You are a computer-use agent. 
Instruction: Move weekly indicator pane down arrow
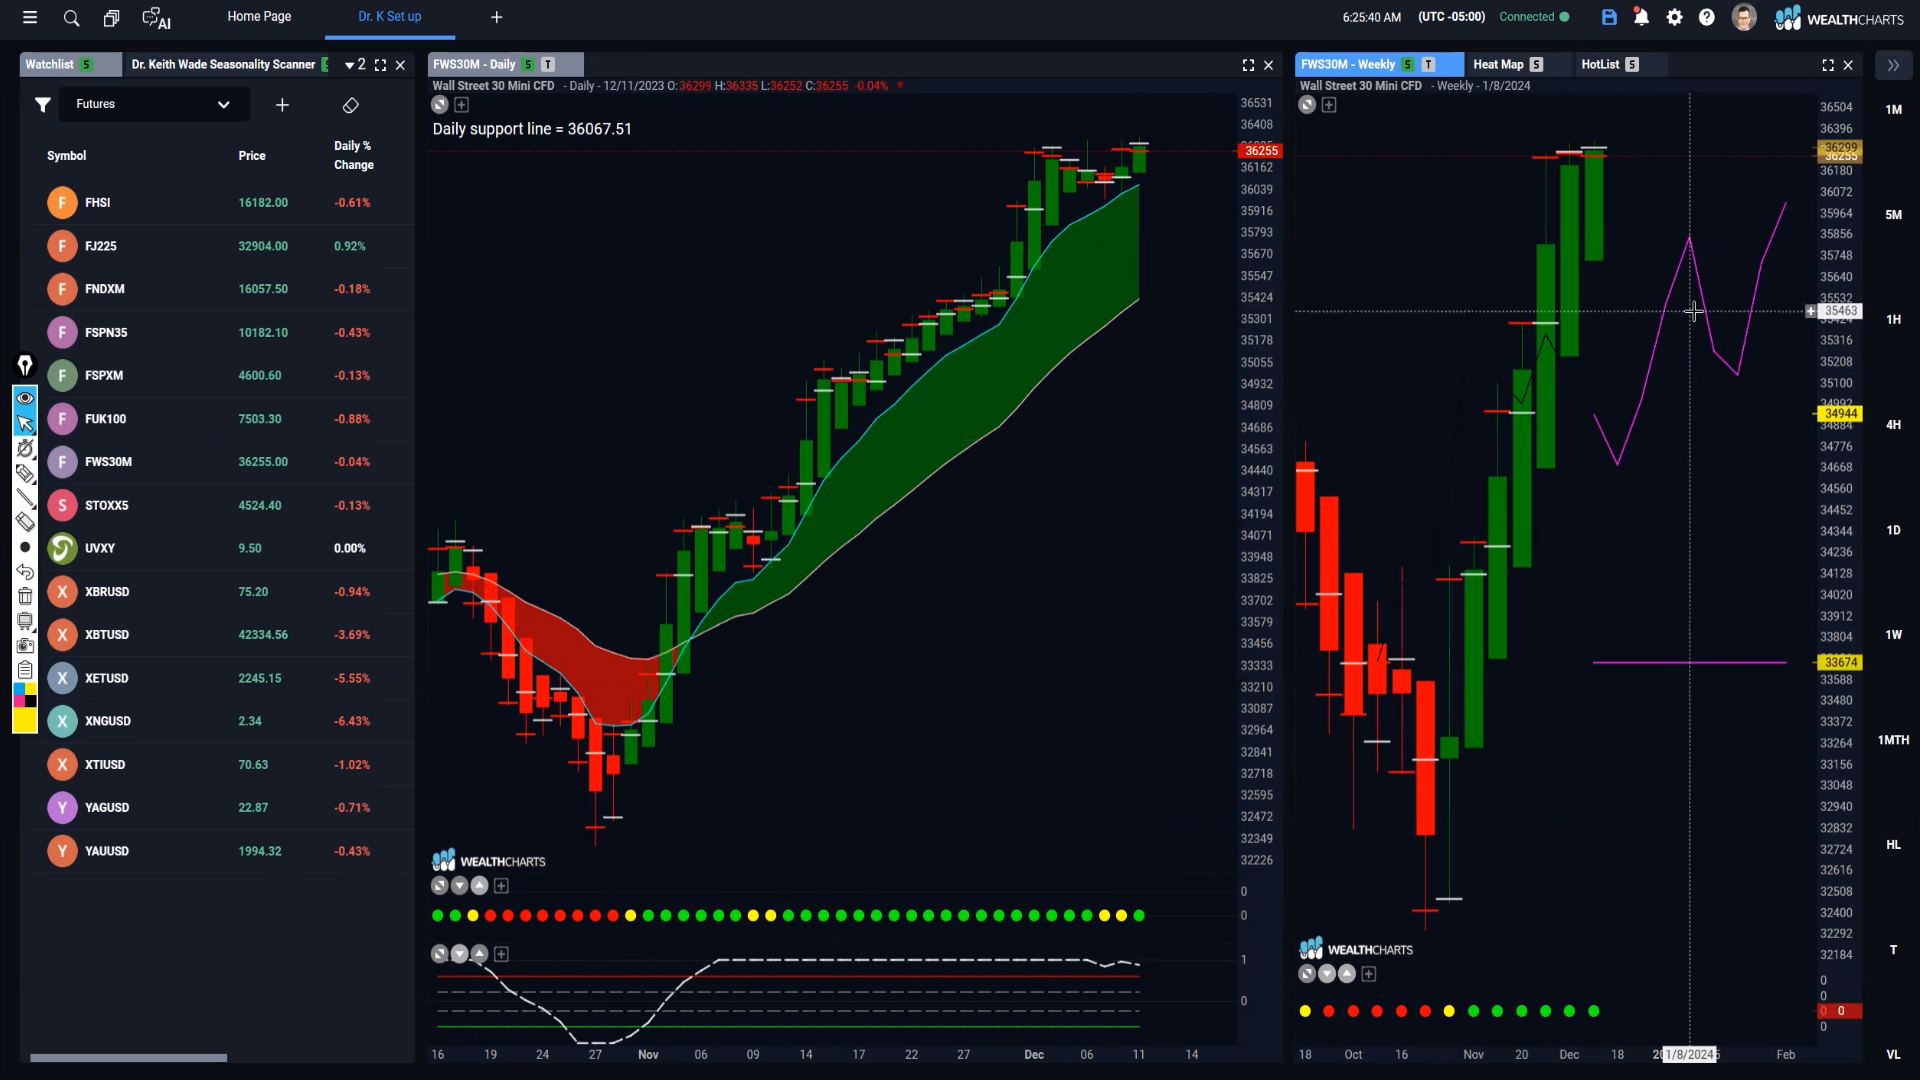[x=1327, y=974]
